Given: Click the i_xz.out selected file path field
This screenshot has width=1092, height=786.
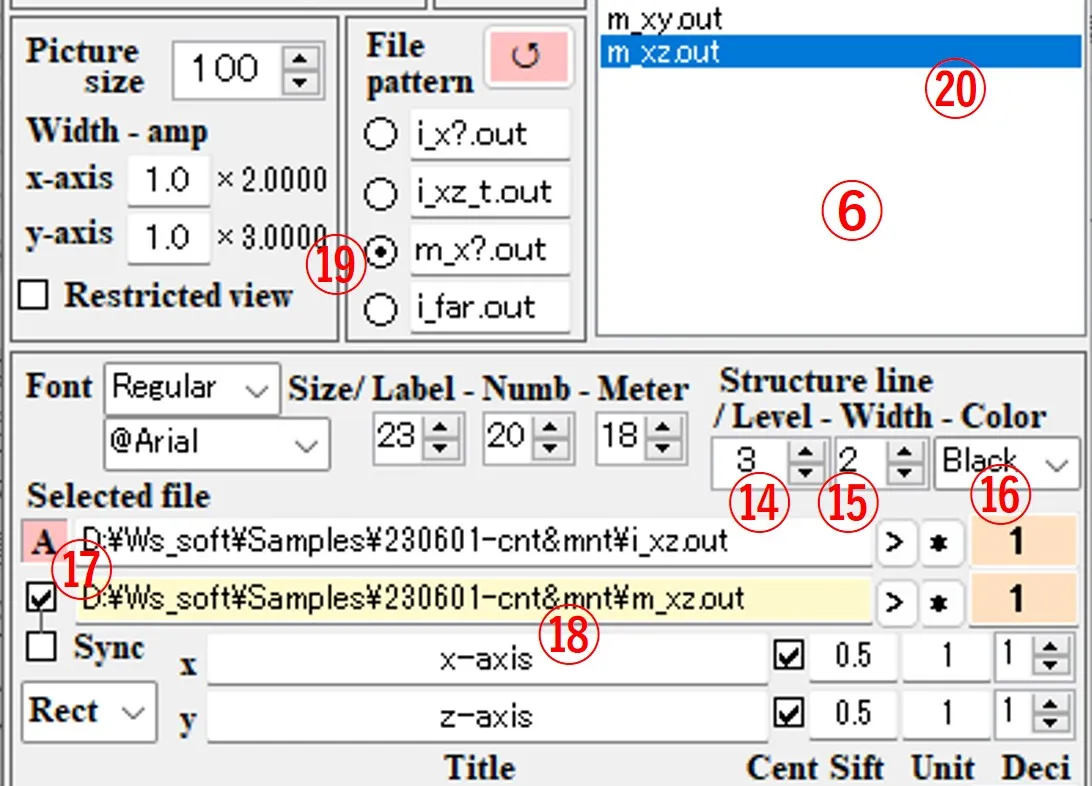Looking at the screenshot, I should [x=473, y=541].
